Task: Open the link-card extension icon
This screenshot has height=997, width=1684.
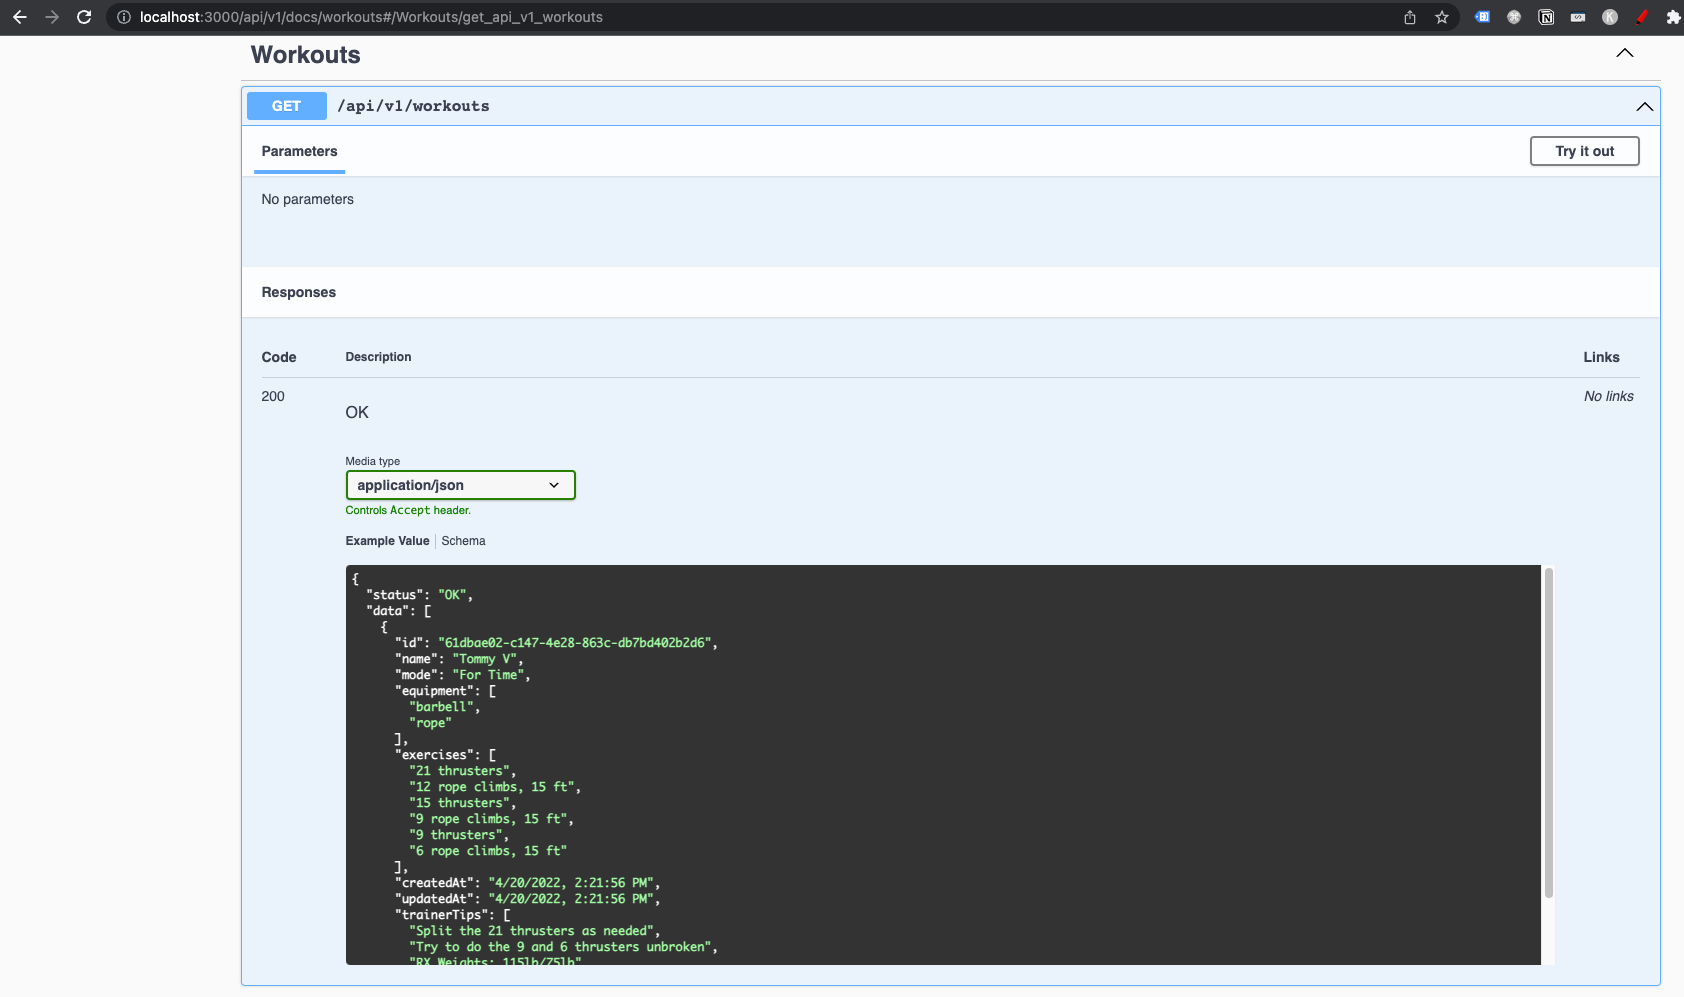Action: pyautogui.click(x=1578, y=17)
